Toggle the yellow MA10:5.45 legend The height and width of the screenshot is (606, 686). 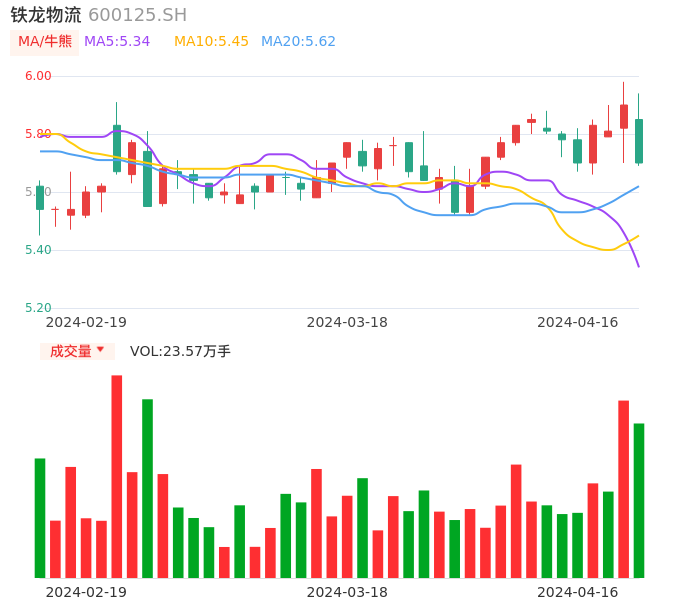point(211,42)
